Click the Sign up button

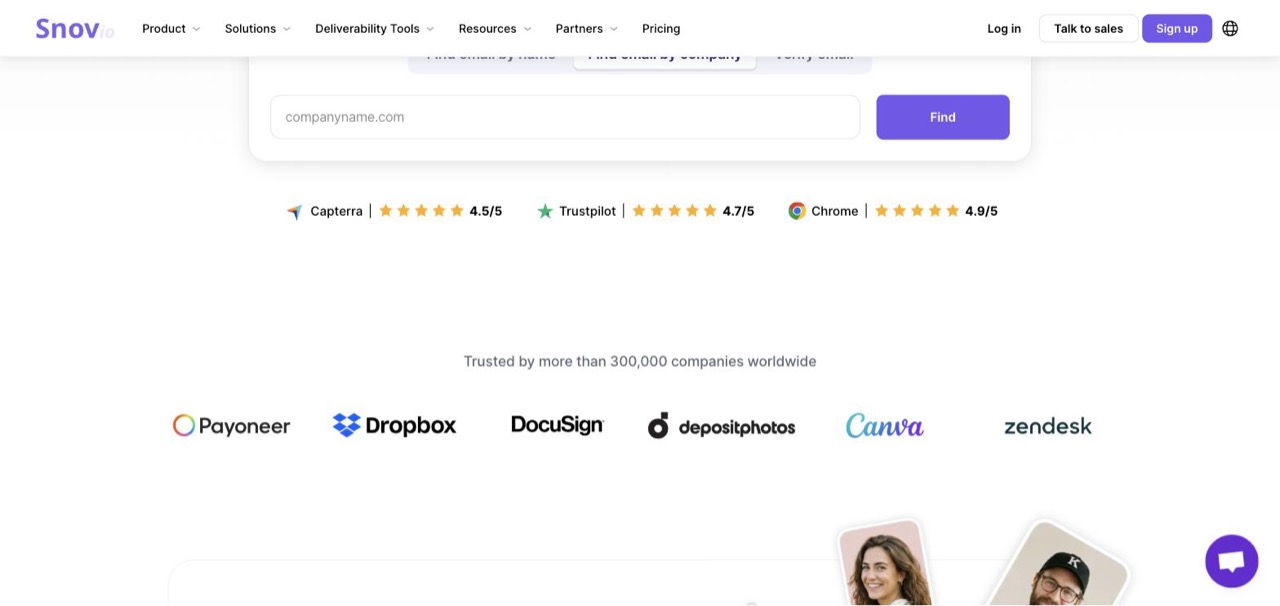coord(1177,28)
